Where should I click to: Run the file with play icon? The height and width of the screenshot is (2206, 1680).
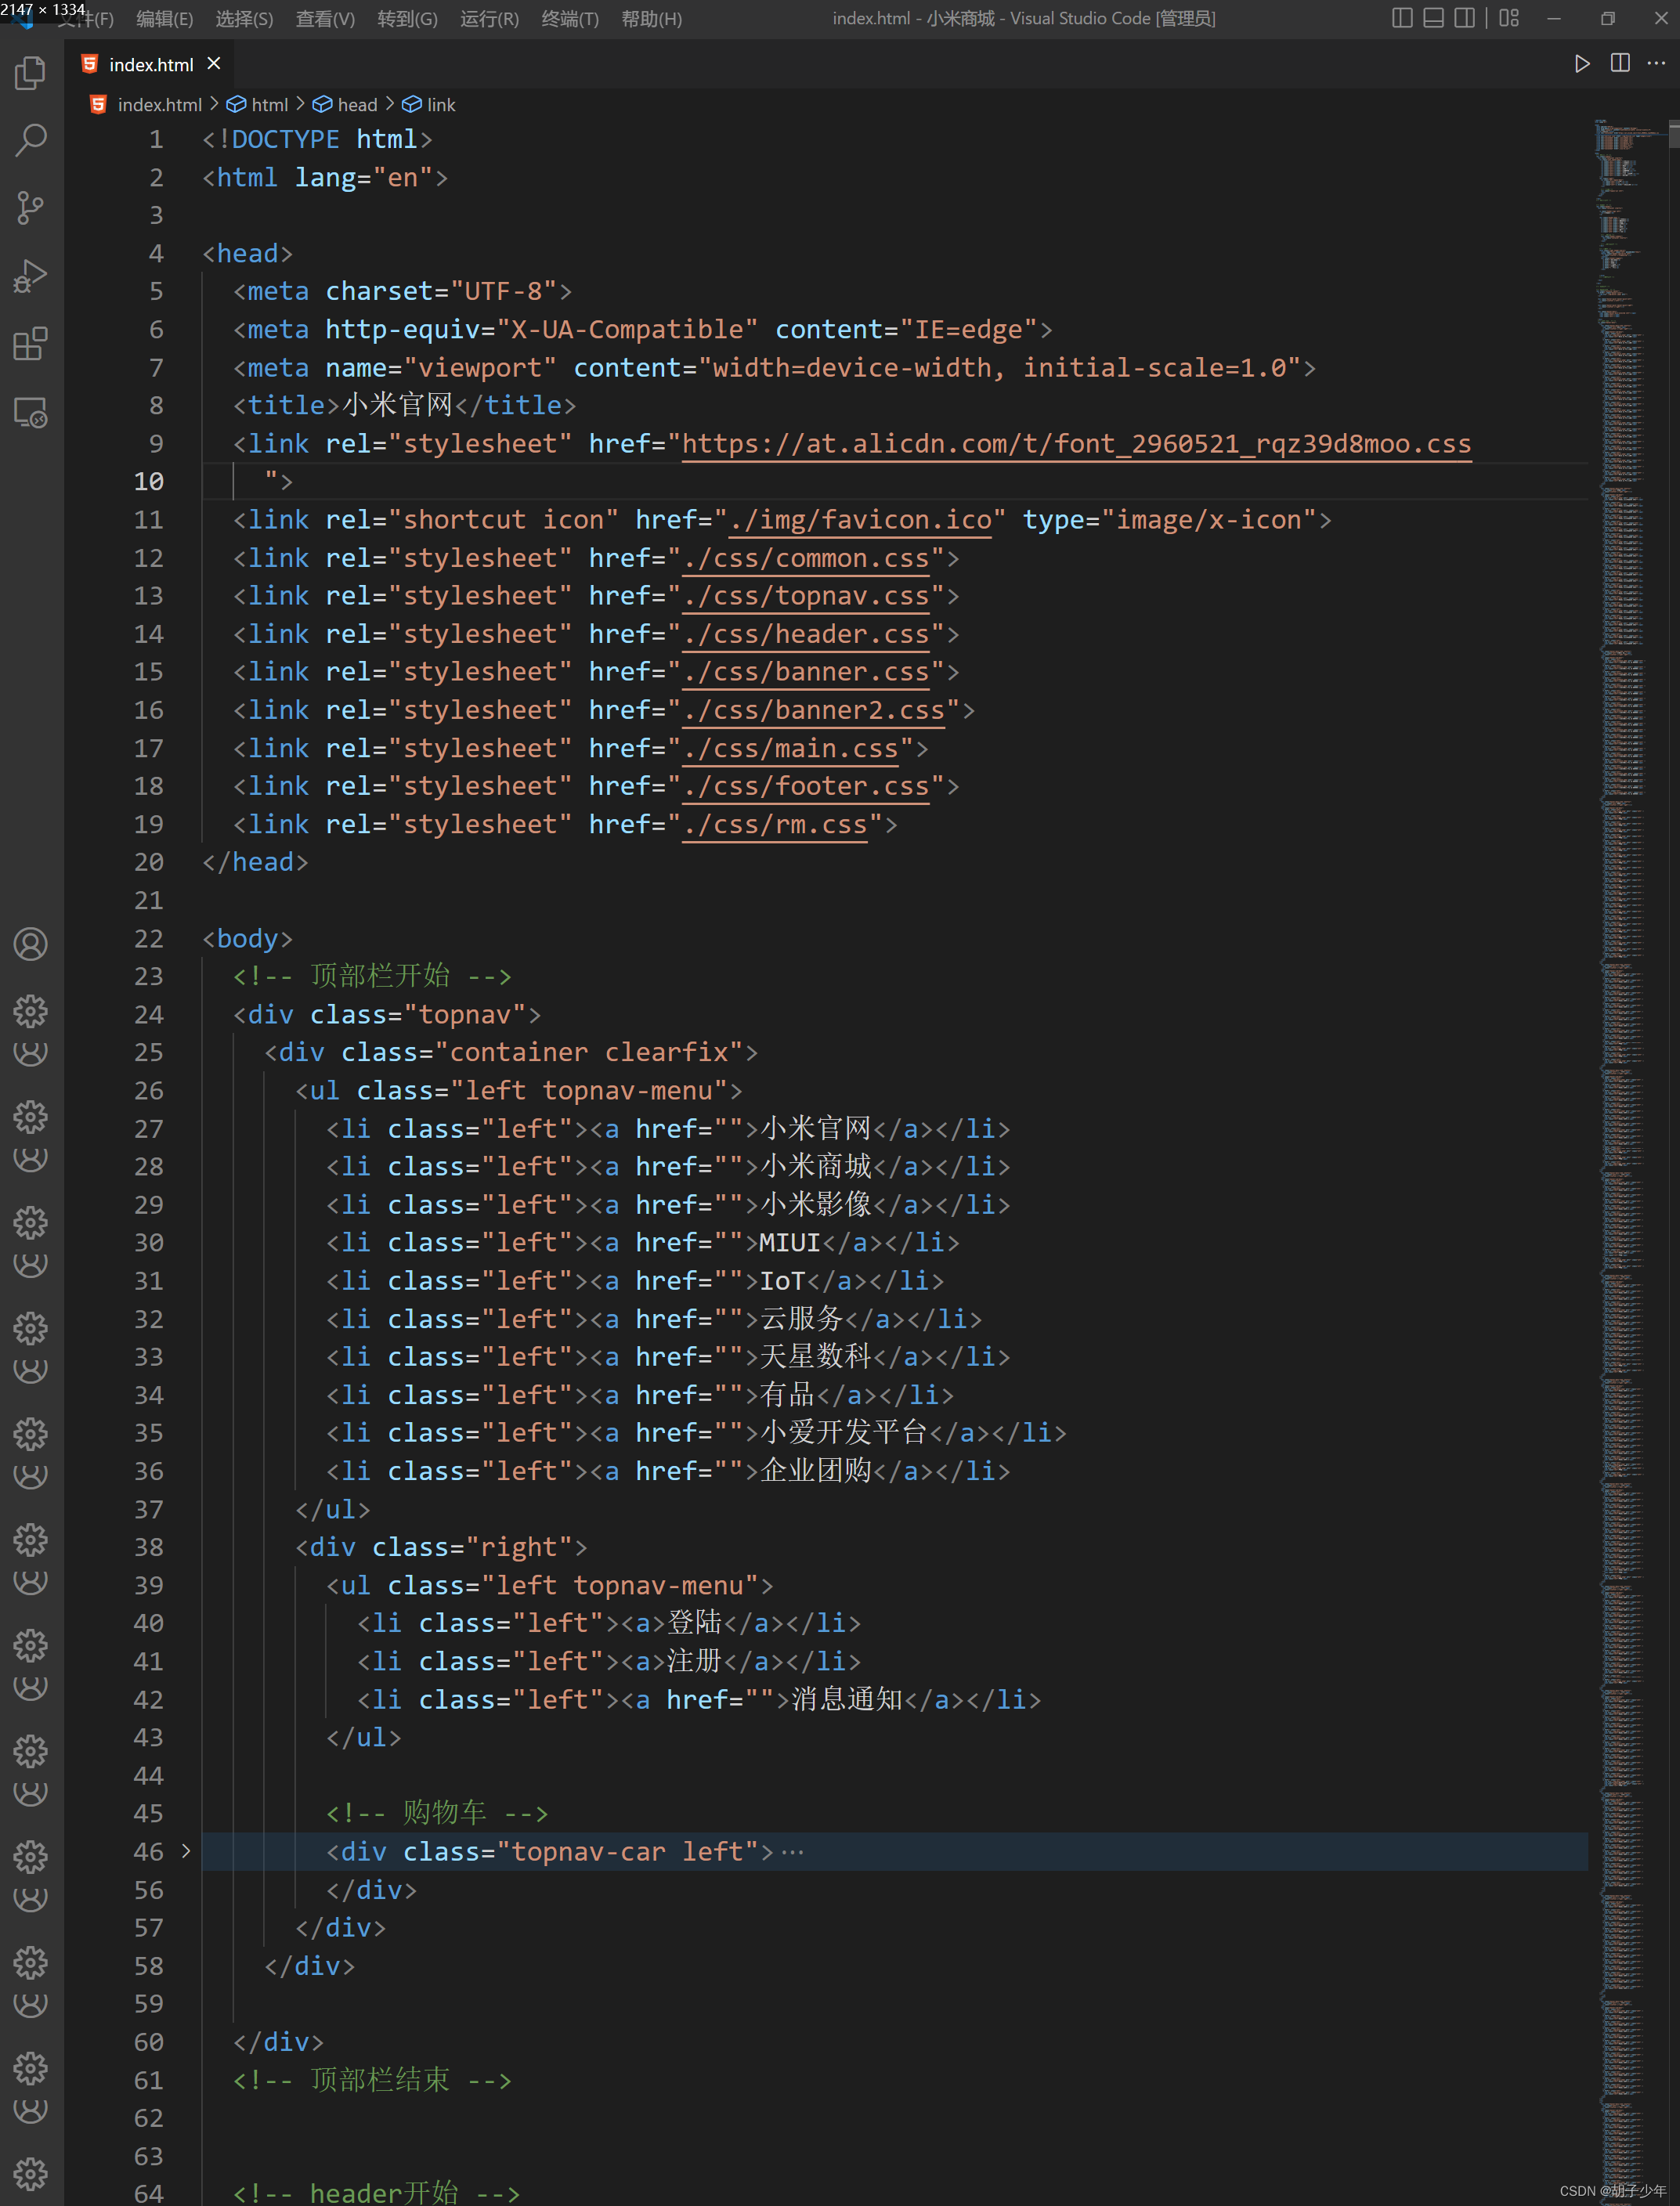coord(1581,64)
